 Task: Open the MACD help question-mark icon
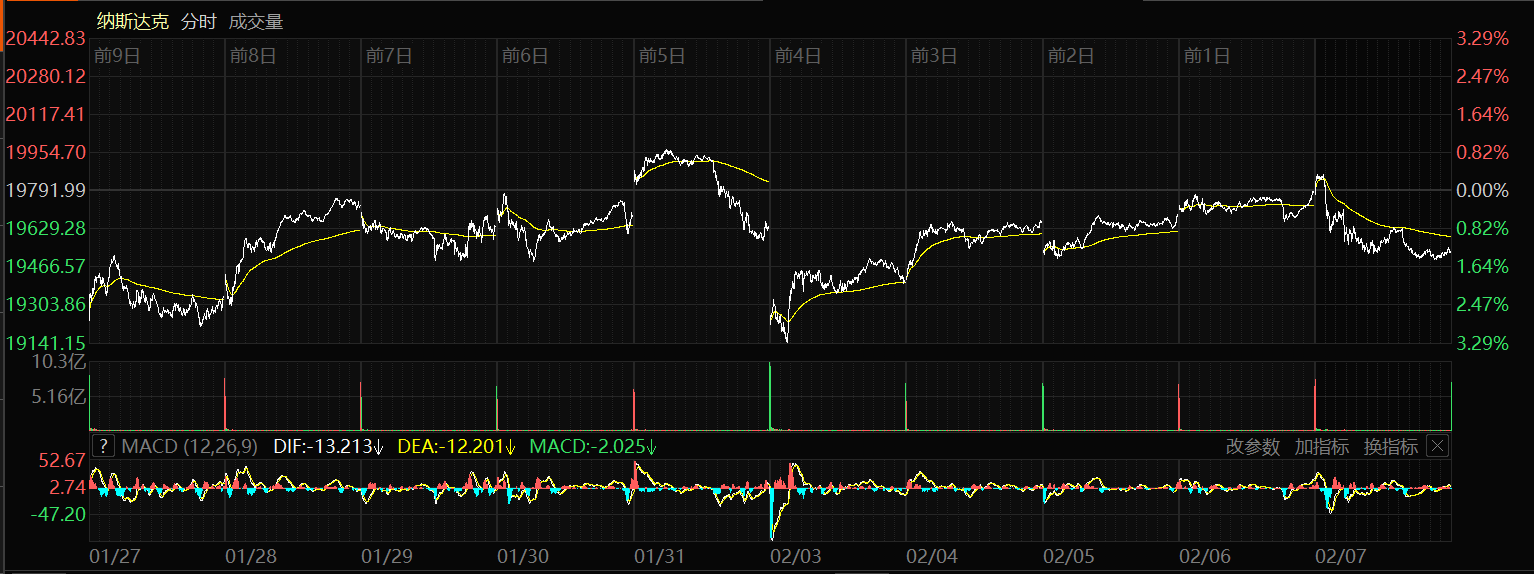point(103,446)
